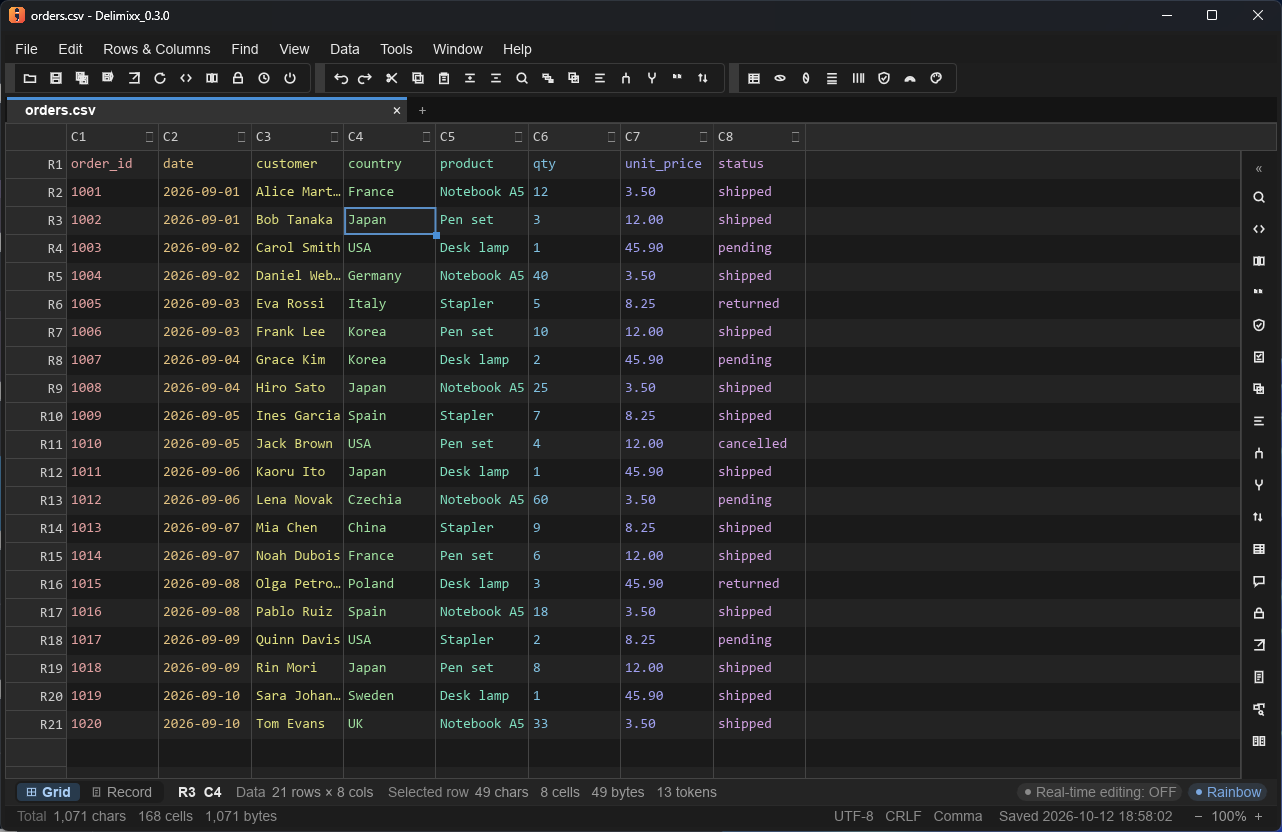Click the clock icon in the toolbar
This screenshot has height=832, width=1282.
(x=264, y=78)
